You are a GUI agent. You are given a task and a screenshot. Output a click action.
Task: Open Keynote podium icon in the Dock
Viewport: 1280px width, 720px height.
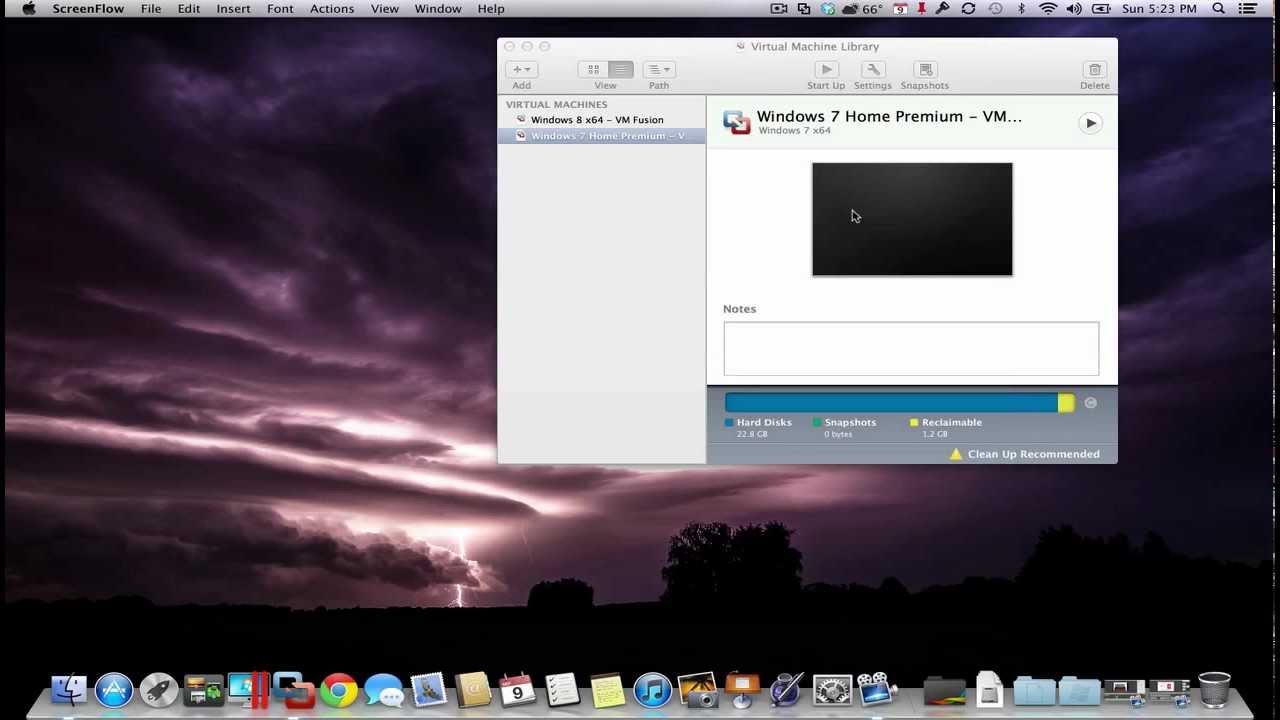[x=742, y=690]
